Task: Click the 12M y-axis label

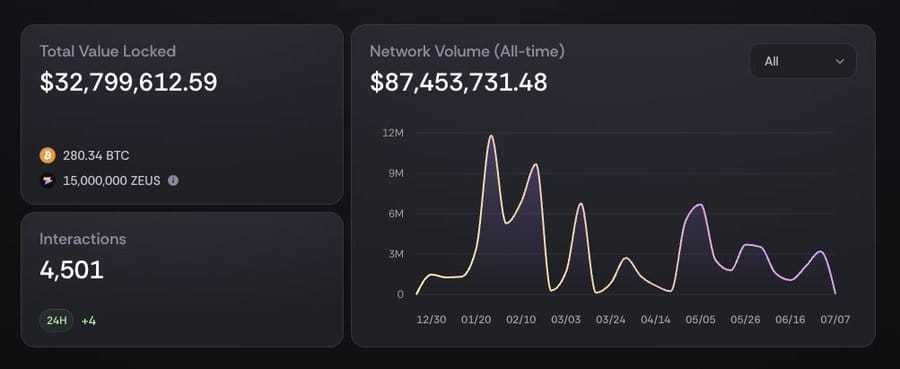Action: click(393, 133)
